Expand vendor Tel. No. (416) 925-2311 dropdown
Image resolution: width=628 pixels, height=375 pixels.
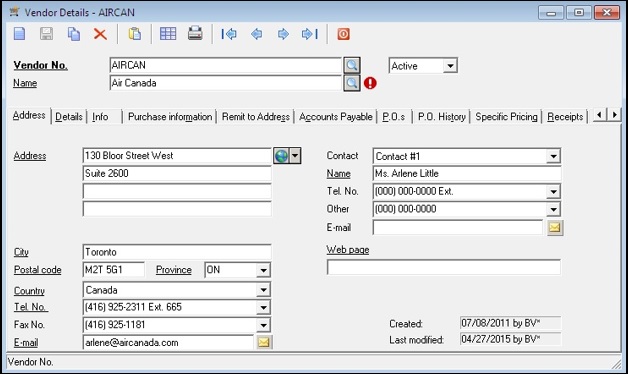tap(263, 307)
